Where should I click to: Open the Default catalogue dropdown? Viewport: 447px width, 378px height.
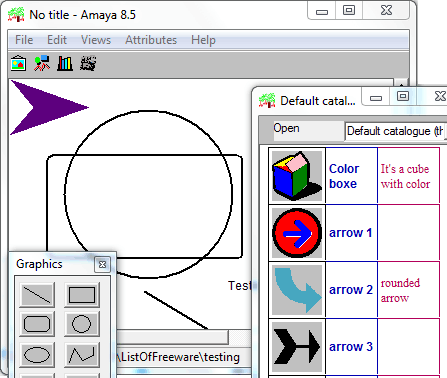coord(396,131)
